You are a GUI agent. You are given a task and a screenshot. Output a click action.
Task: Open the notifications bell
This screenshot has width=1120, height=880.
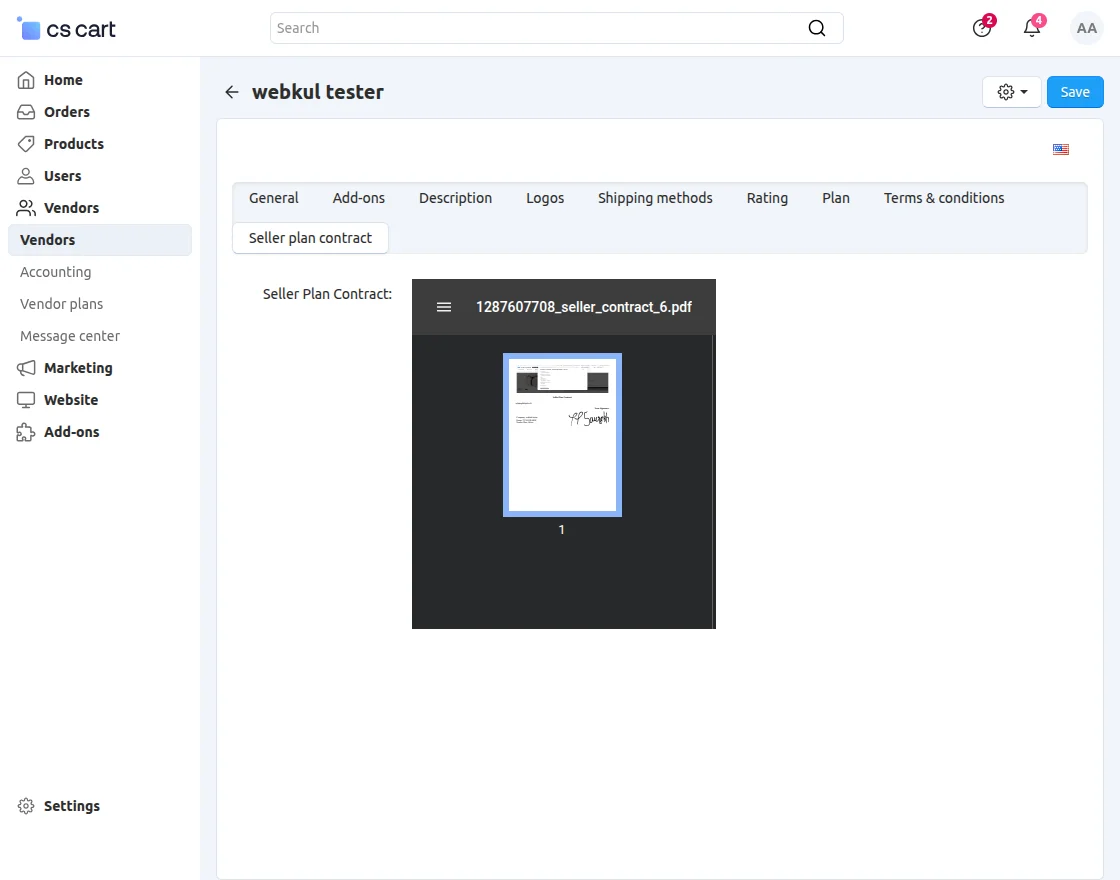(x=1032, y=28)
